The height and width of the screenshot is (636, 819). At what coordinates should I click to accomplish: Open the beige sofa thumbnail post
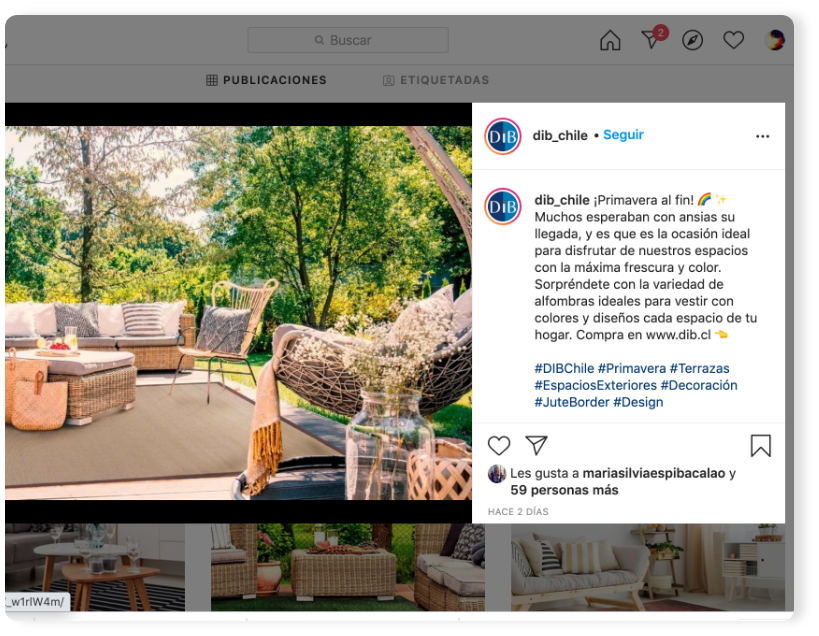pos(648,567)
